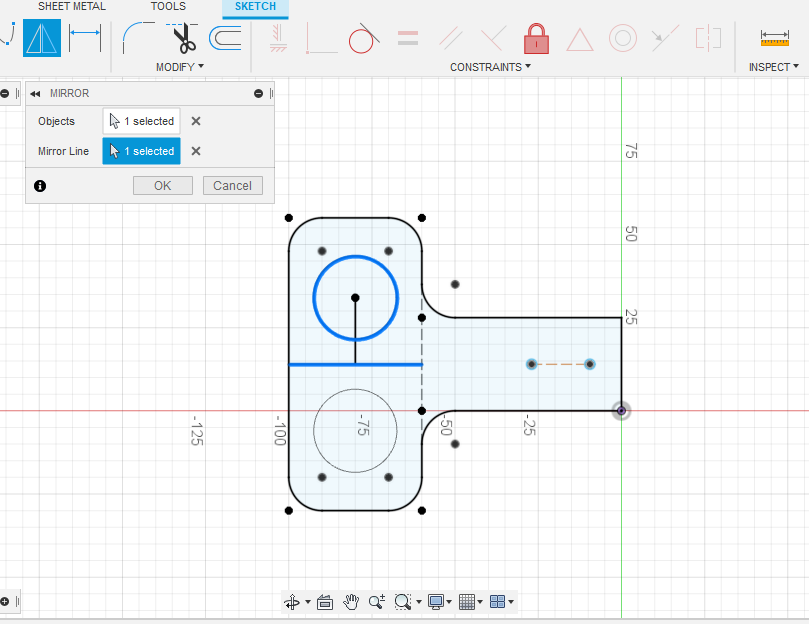Open the INSPECT dropdown menu
The height and width of the screenshot is (624, 809).
[774, 67]
